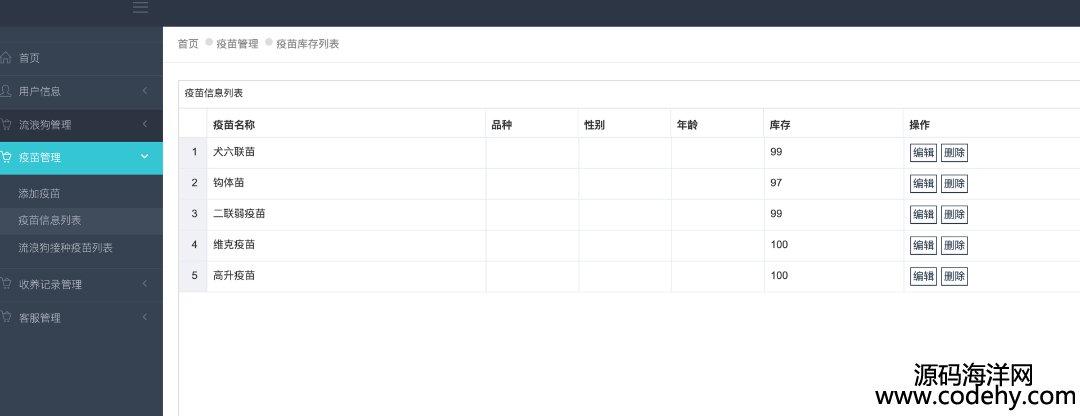Click the cart icon beside 收养记录管理
1080x416 pixels.
tap(6, 284)
